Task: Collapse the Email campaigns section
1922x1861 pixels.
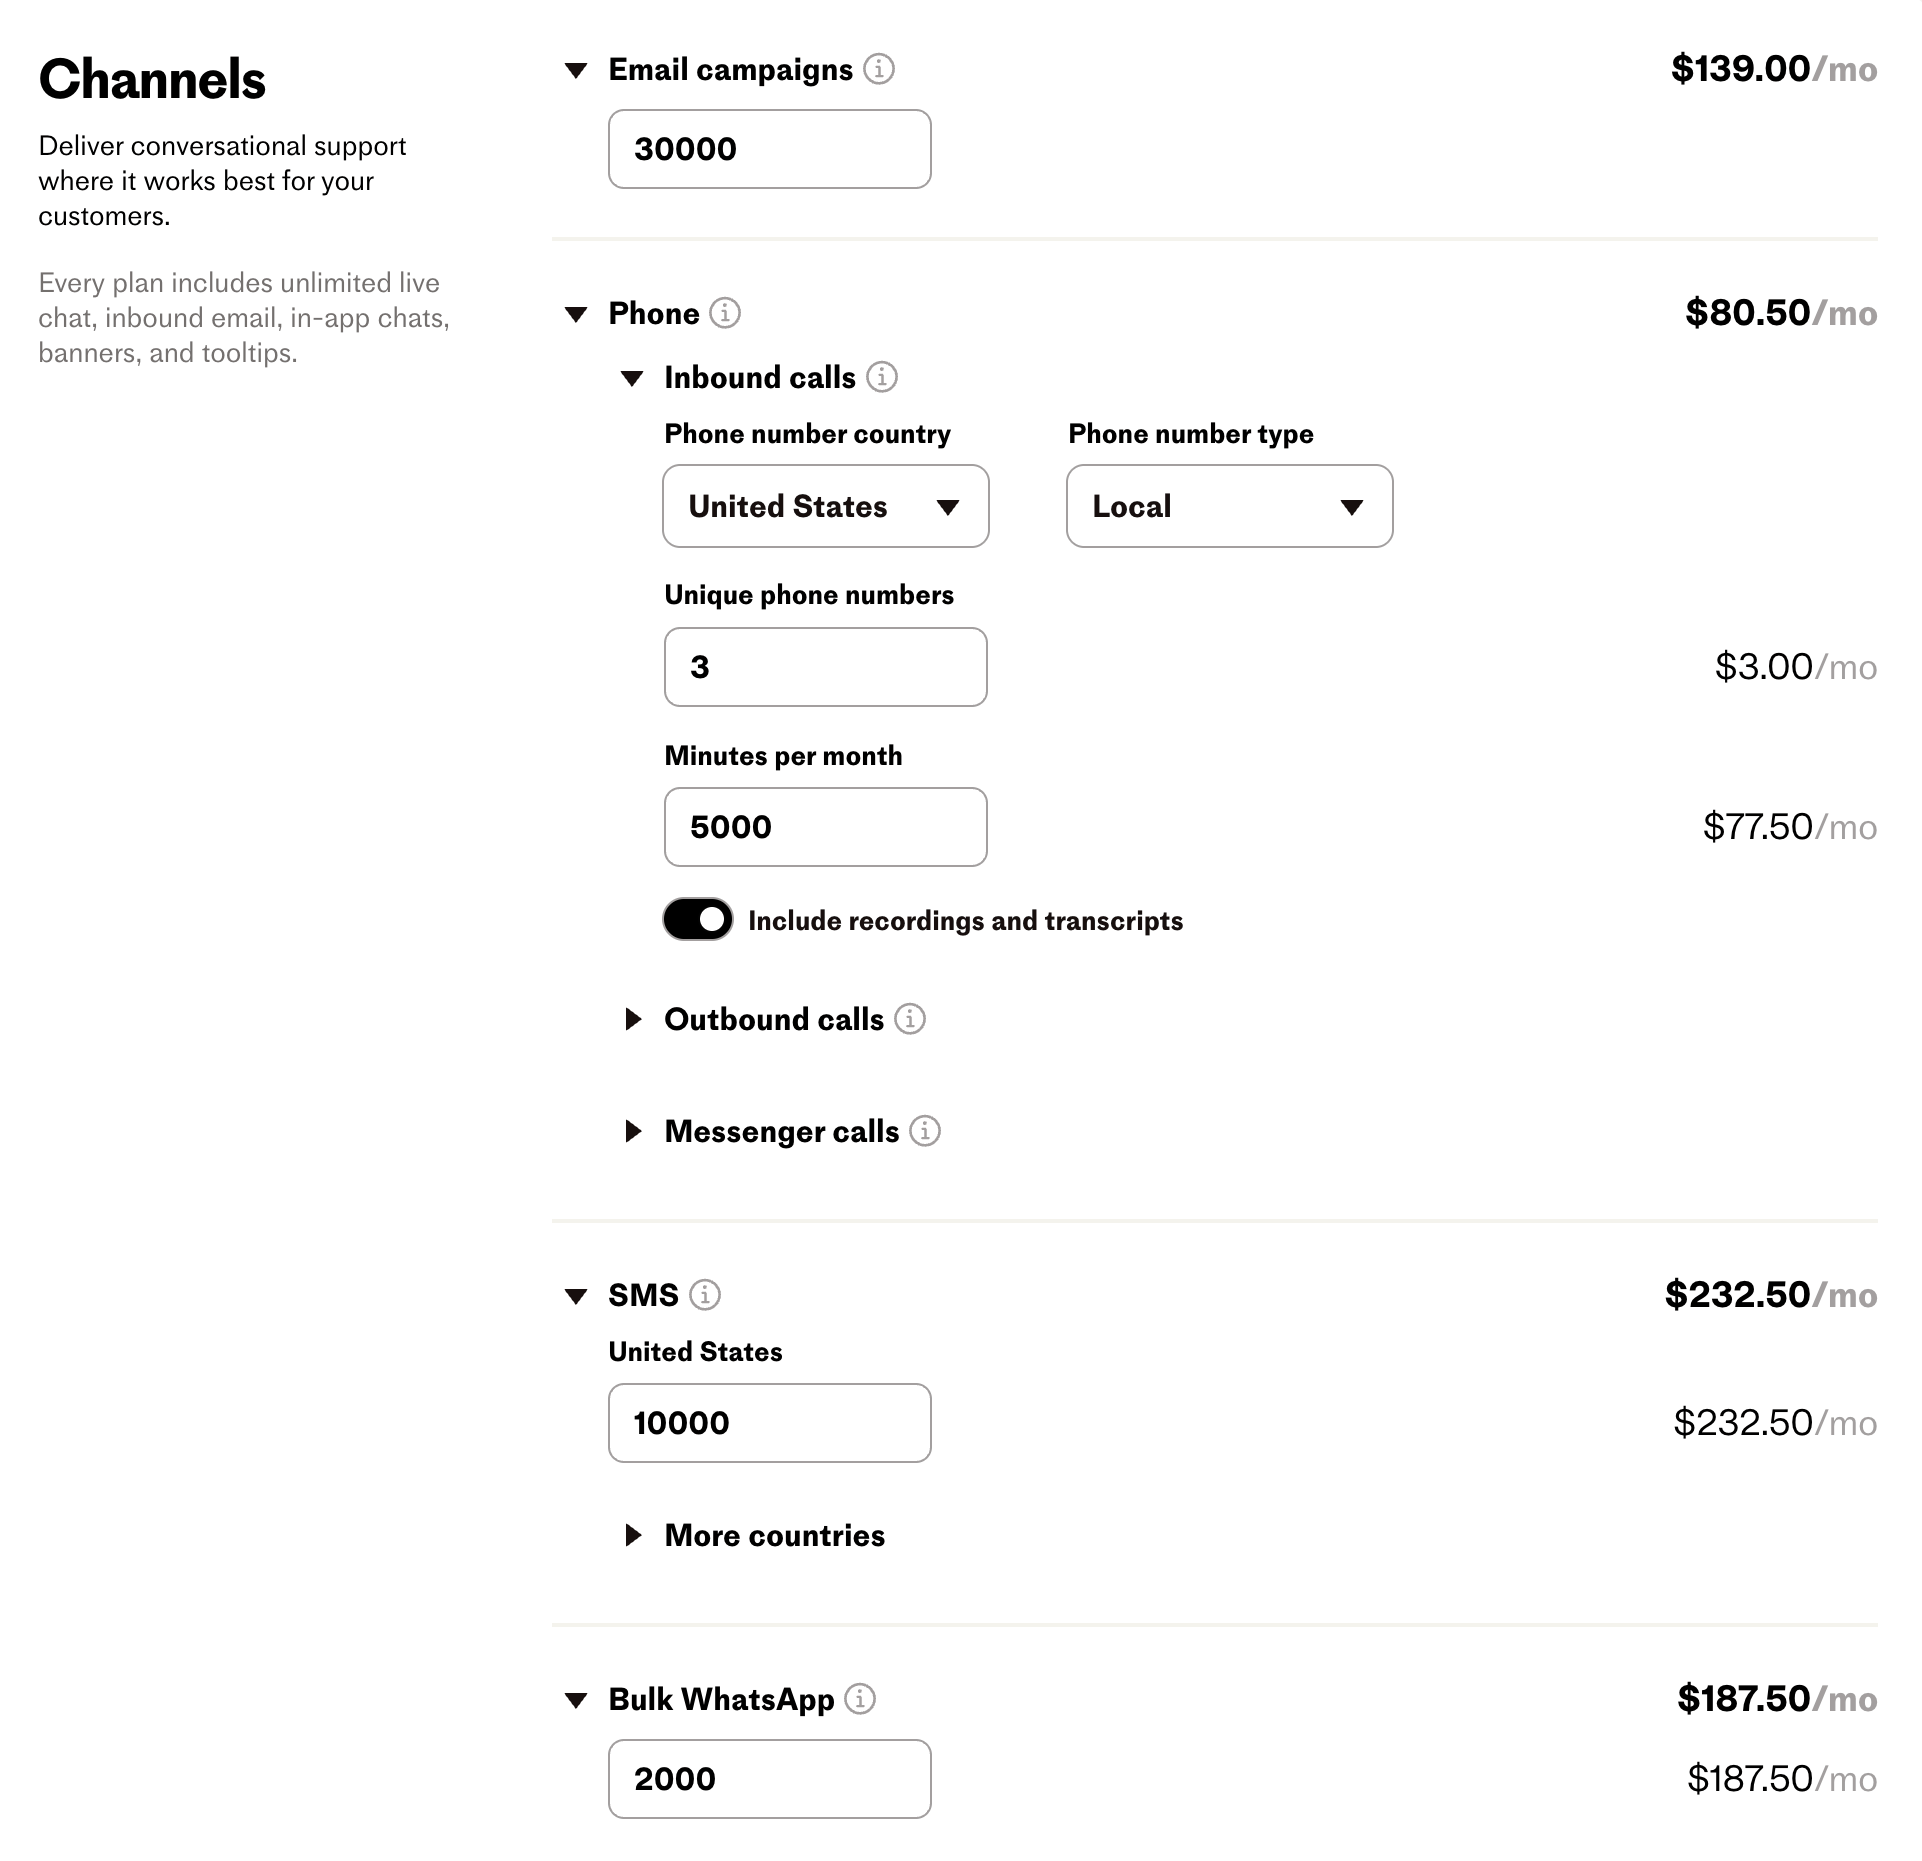Action: click(577, 70)
